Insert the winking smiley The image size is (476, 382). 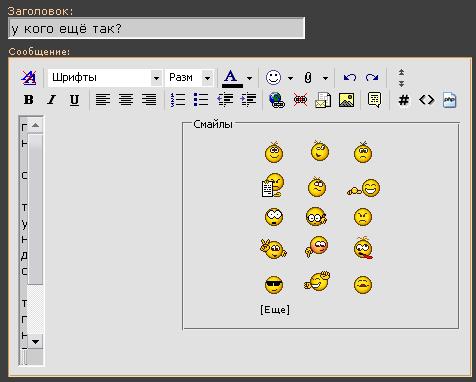coord(320,151)
